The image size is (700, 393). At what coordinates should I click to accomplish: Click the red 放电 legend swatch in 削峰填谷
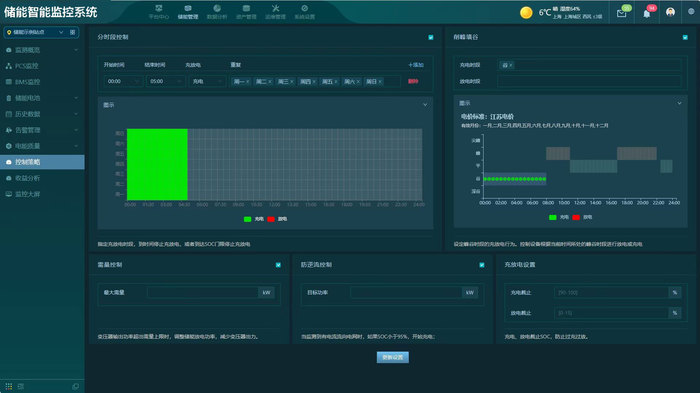576,217
